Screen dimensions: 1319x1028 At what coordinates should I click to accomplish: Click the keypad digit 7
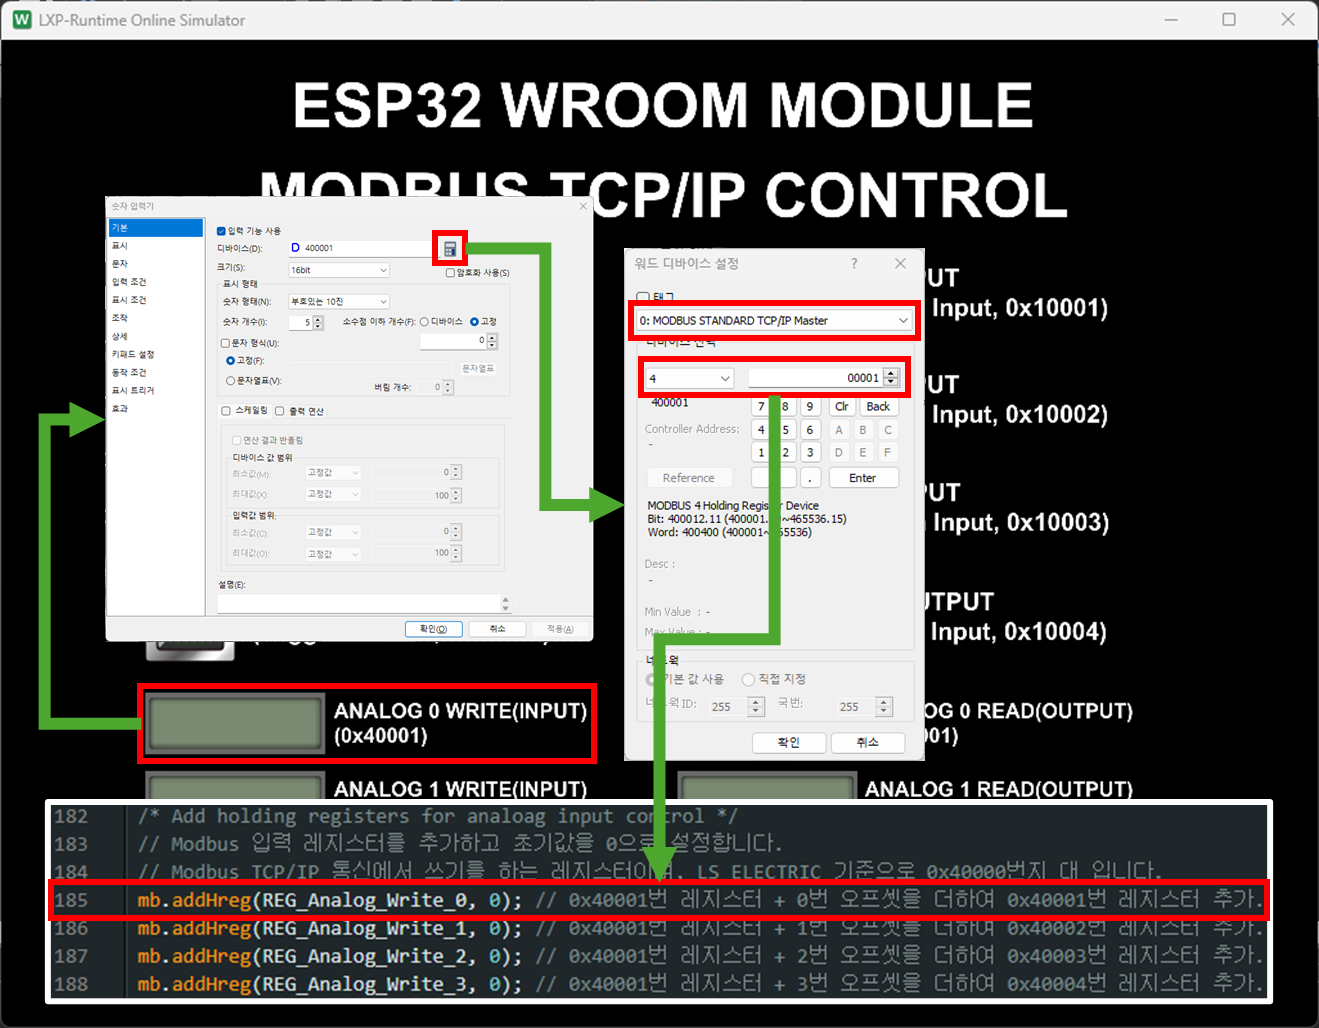point(761,406)
